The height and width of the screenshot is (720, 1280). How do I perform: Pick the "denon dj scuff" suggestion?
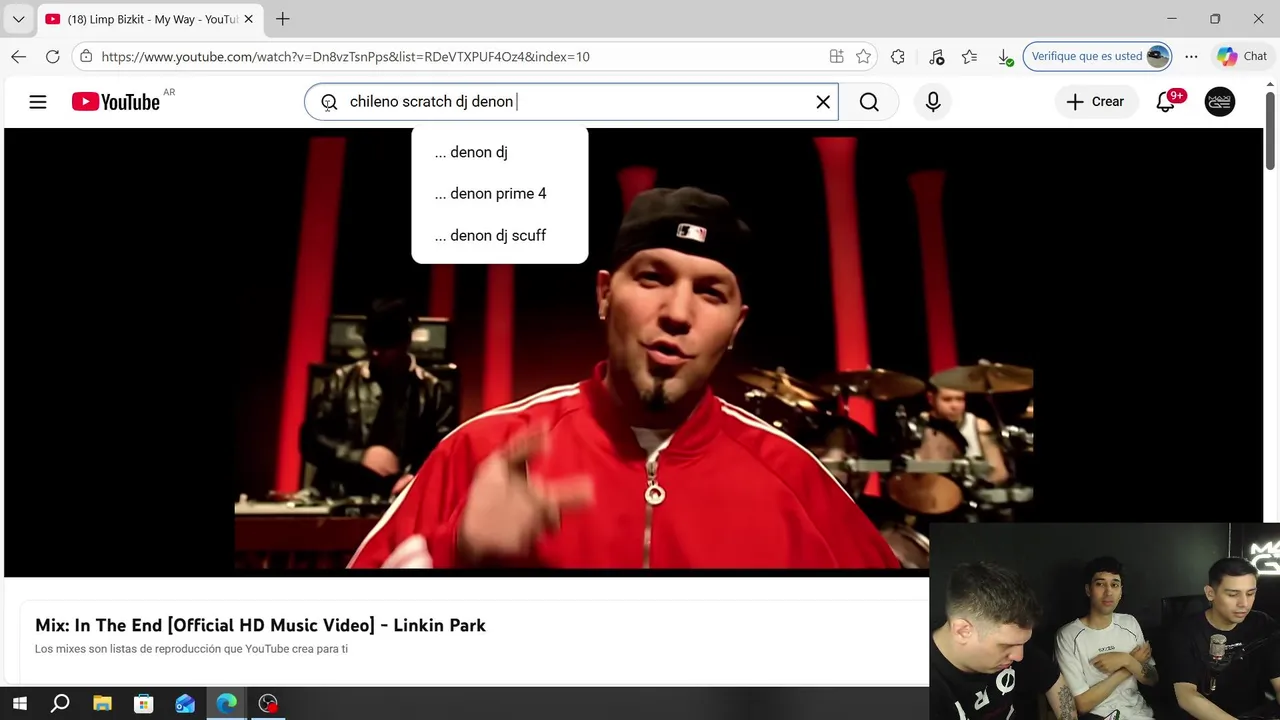(x=500, y=235)
